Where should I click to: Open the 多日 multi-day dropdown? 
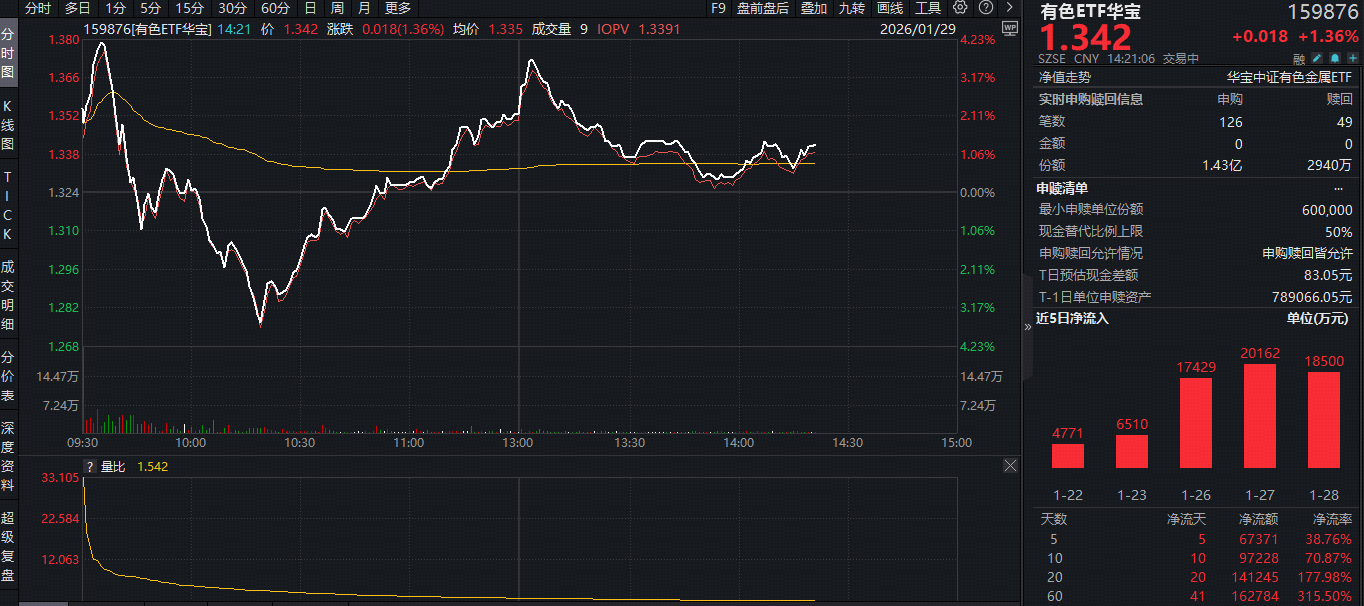pyautogui.click(x=75, y=9)
